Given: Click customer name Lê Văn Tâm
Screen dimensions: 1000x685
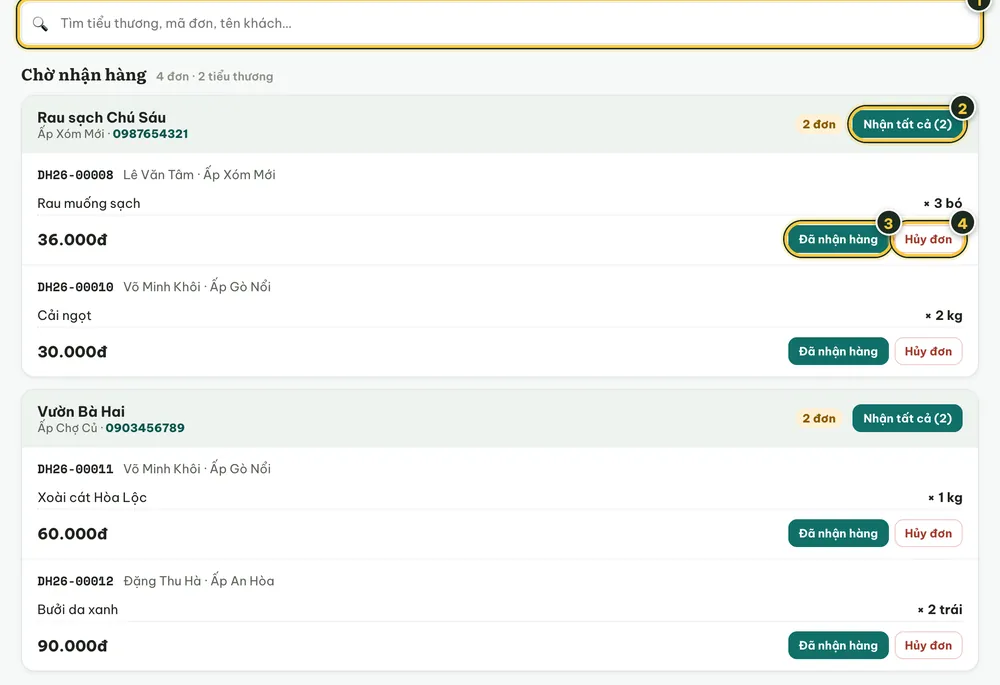Looking at the screenshot, I should [x=158, y=175].
